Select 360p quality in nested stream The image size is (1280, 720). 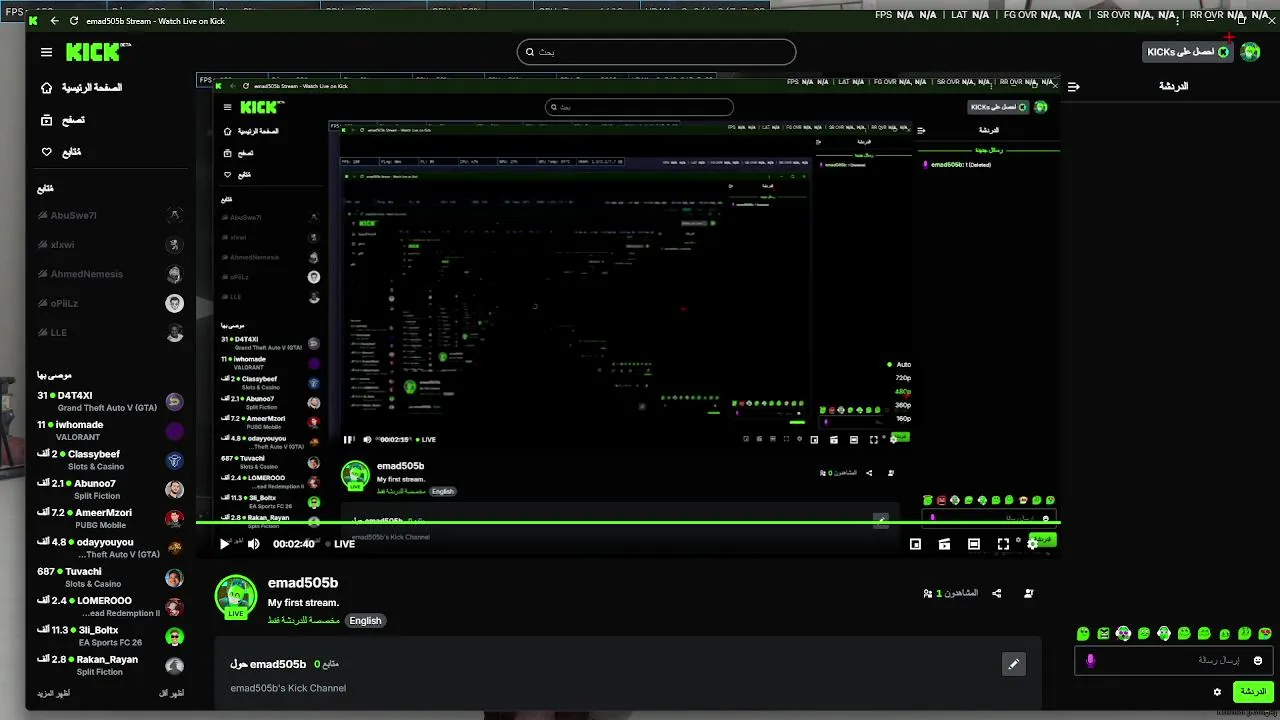point(903,405)
